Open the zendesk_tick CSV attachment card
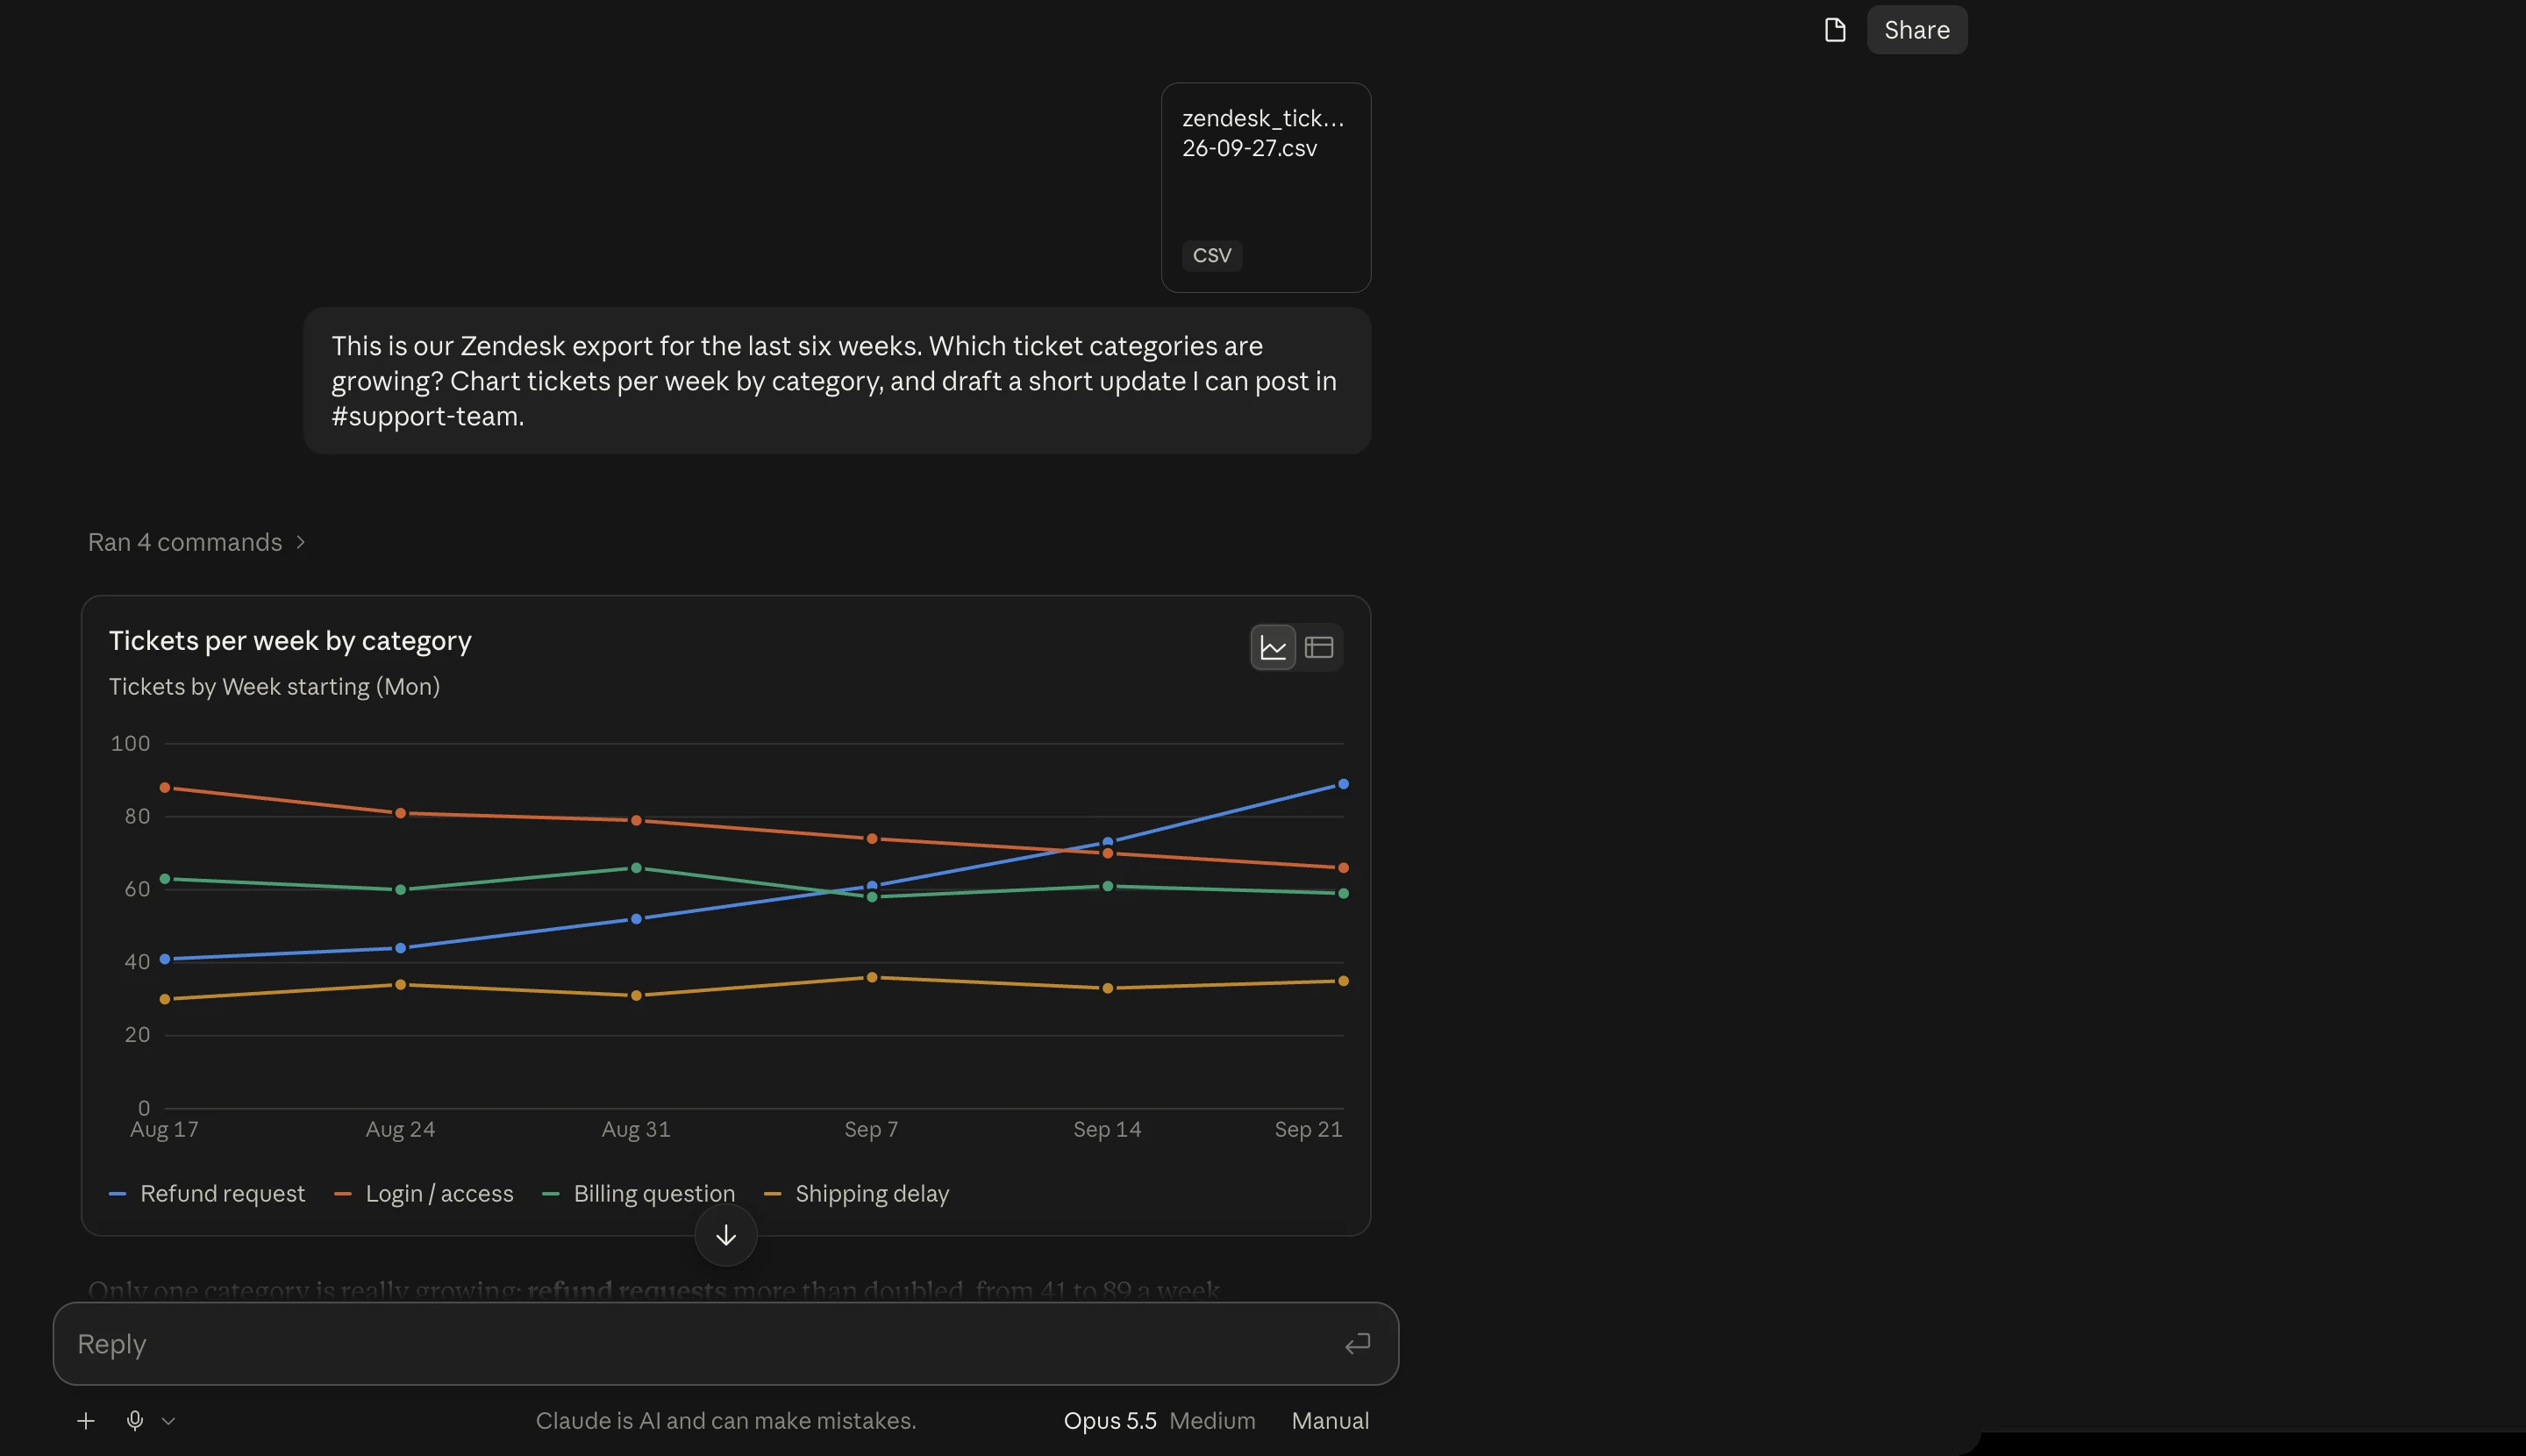This screenshot has height=1456, width=2526. pyautogui.click(x=1265, y=187)
